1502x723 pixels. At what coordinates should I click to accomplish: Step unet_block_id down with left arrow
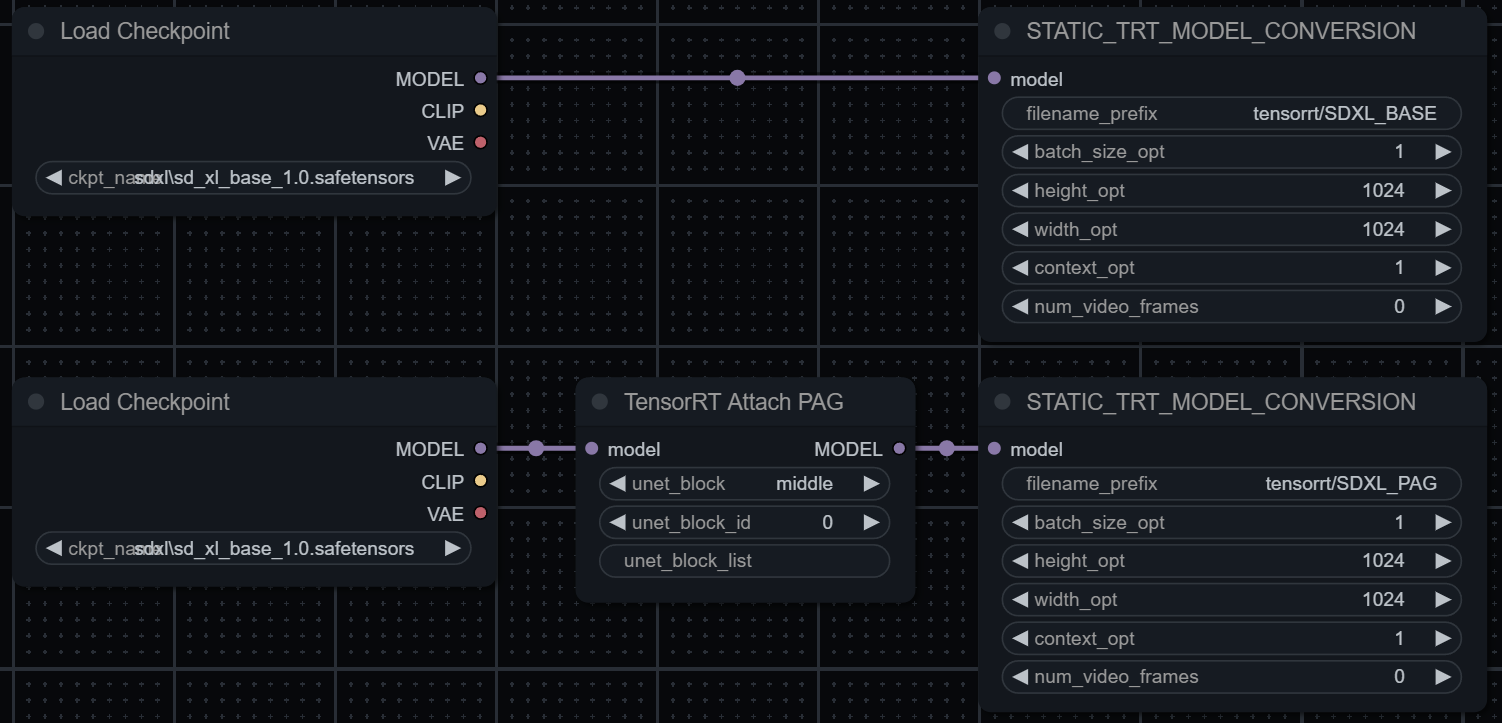click(616, 522)
